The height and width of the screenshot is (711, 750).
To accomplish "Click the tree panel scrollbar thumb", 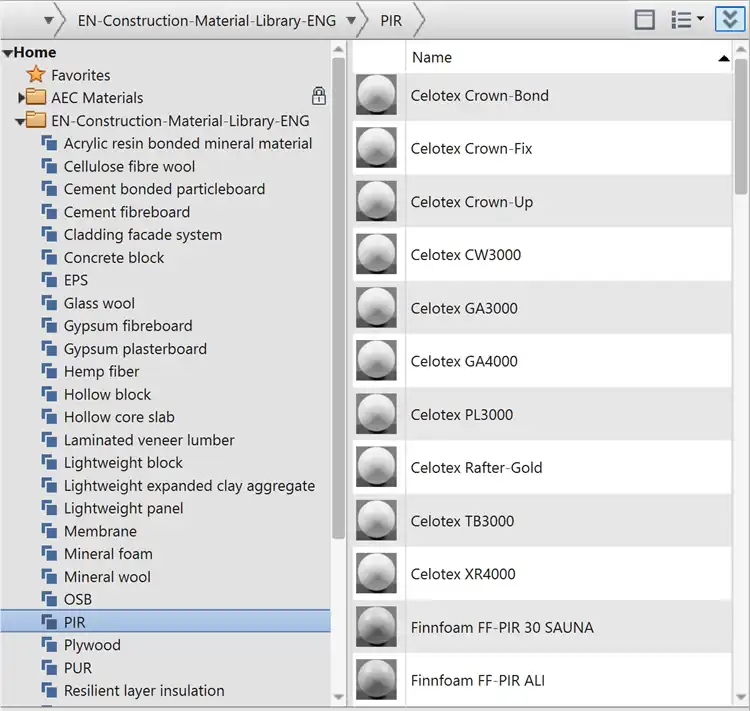I will click(338, 298).
